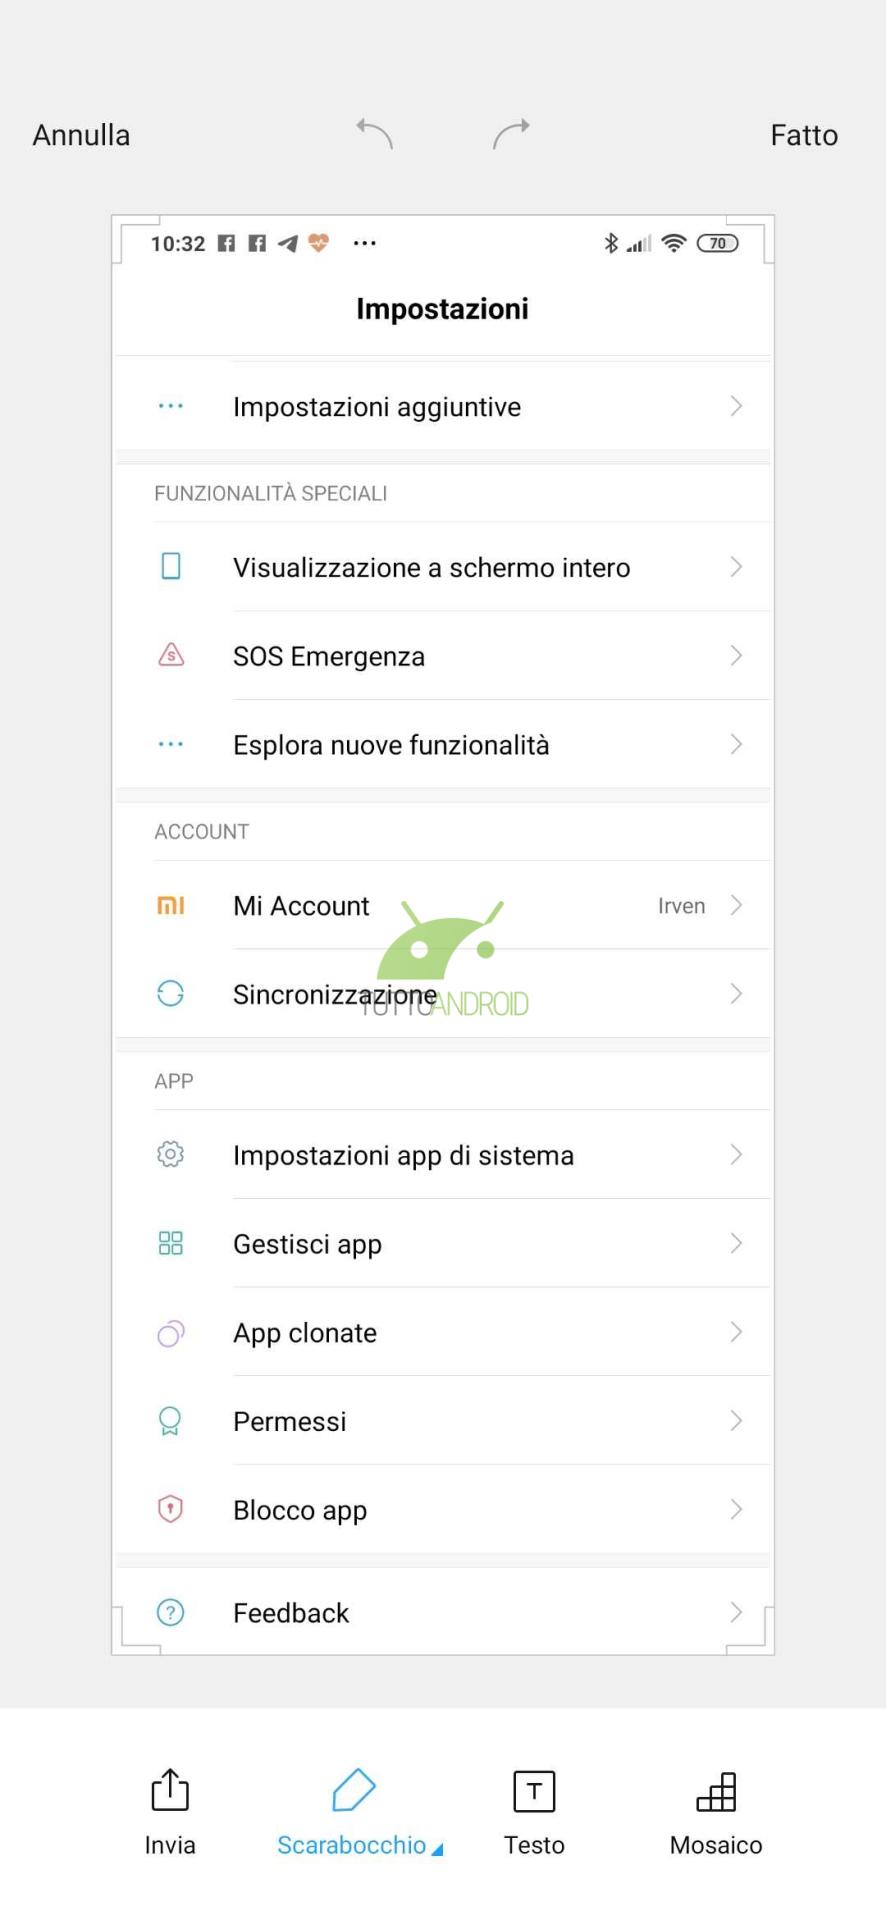886x1920 pixels.
Task: Click the Blocco app shield icon
Action: tap(171, 1508)
